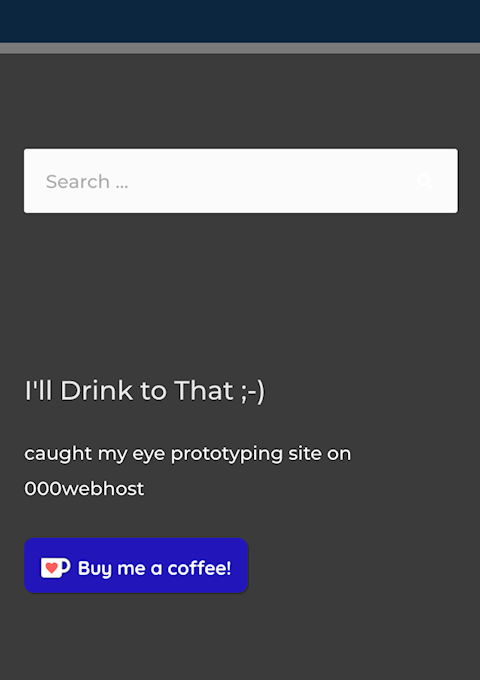
Task: Click the coffee cup icon on the button
Action: [56, 568]
